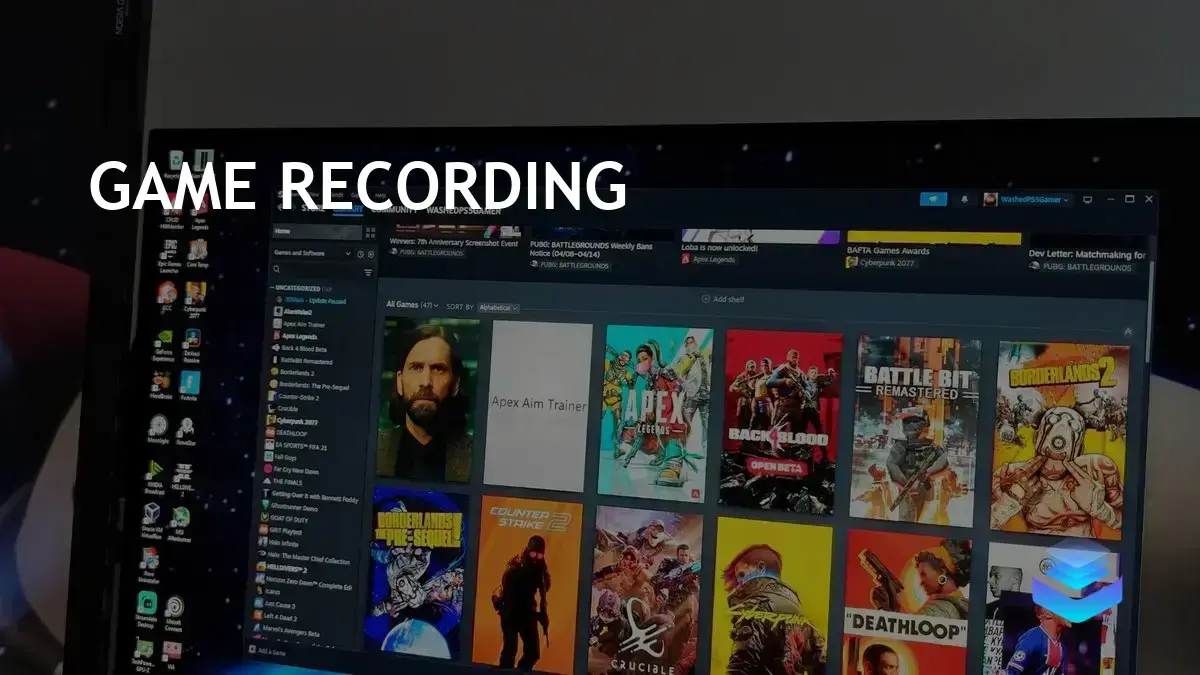Open Borderlands 2 cover tile

point(1059,441)
